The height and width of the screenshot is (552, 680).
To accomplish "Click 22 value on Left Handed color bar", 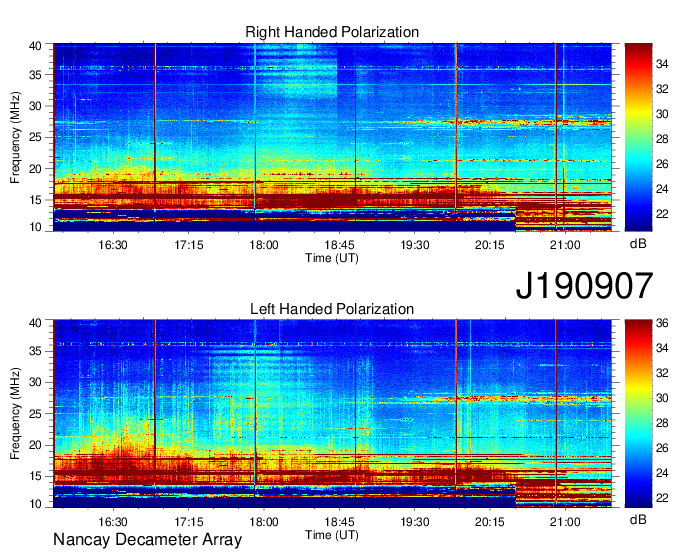I will [x=662, y=498].
